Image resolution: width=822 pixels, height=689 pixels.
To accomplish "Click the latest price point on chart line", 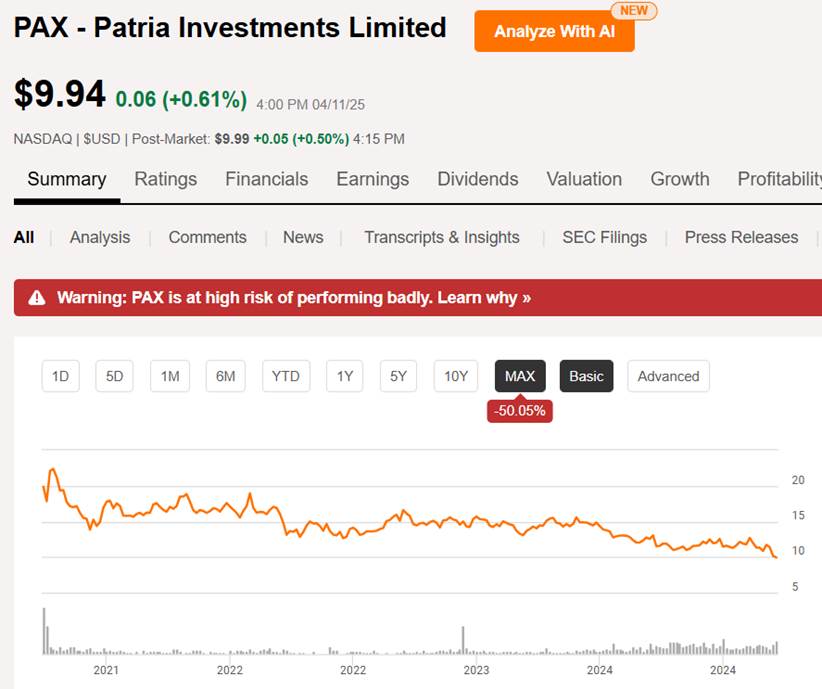I will point(775,557).
